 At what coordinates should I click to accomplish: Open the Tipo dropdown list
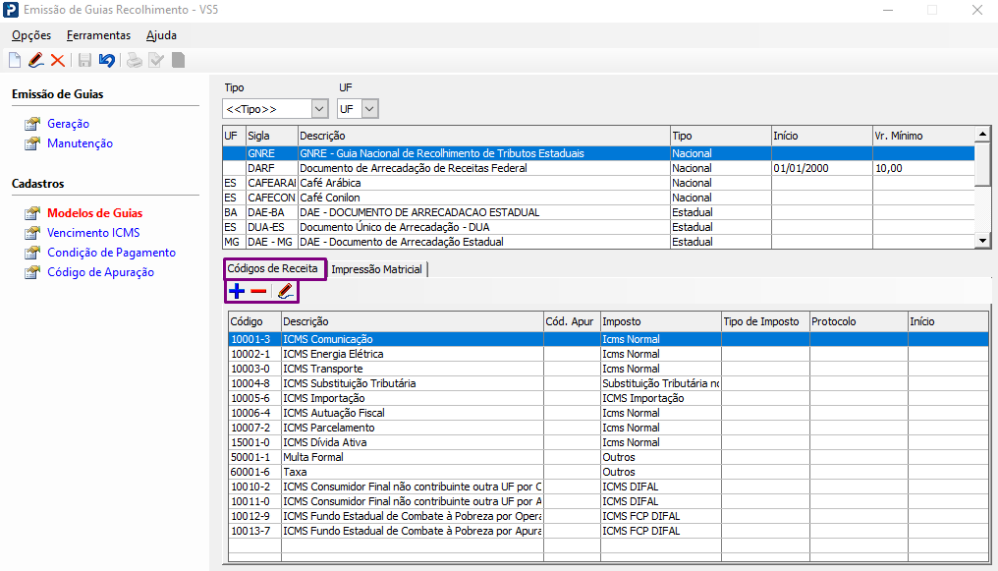[x=319, y=108]
